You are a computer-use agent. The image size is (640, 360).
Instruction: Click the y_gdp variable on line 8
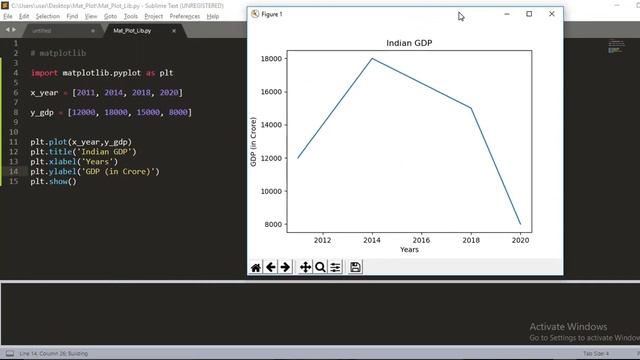42,112
